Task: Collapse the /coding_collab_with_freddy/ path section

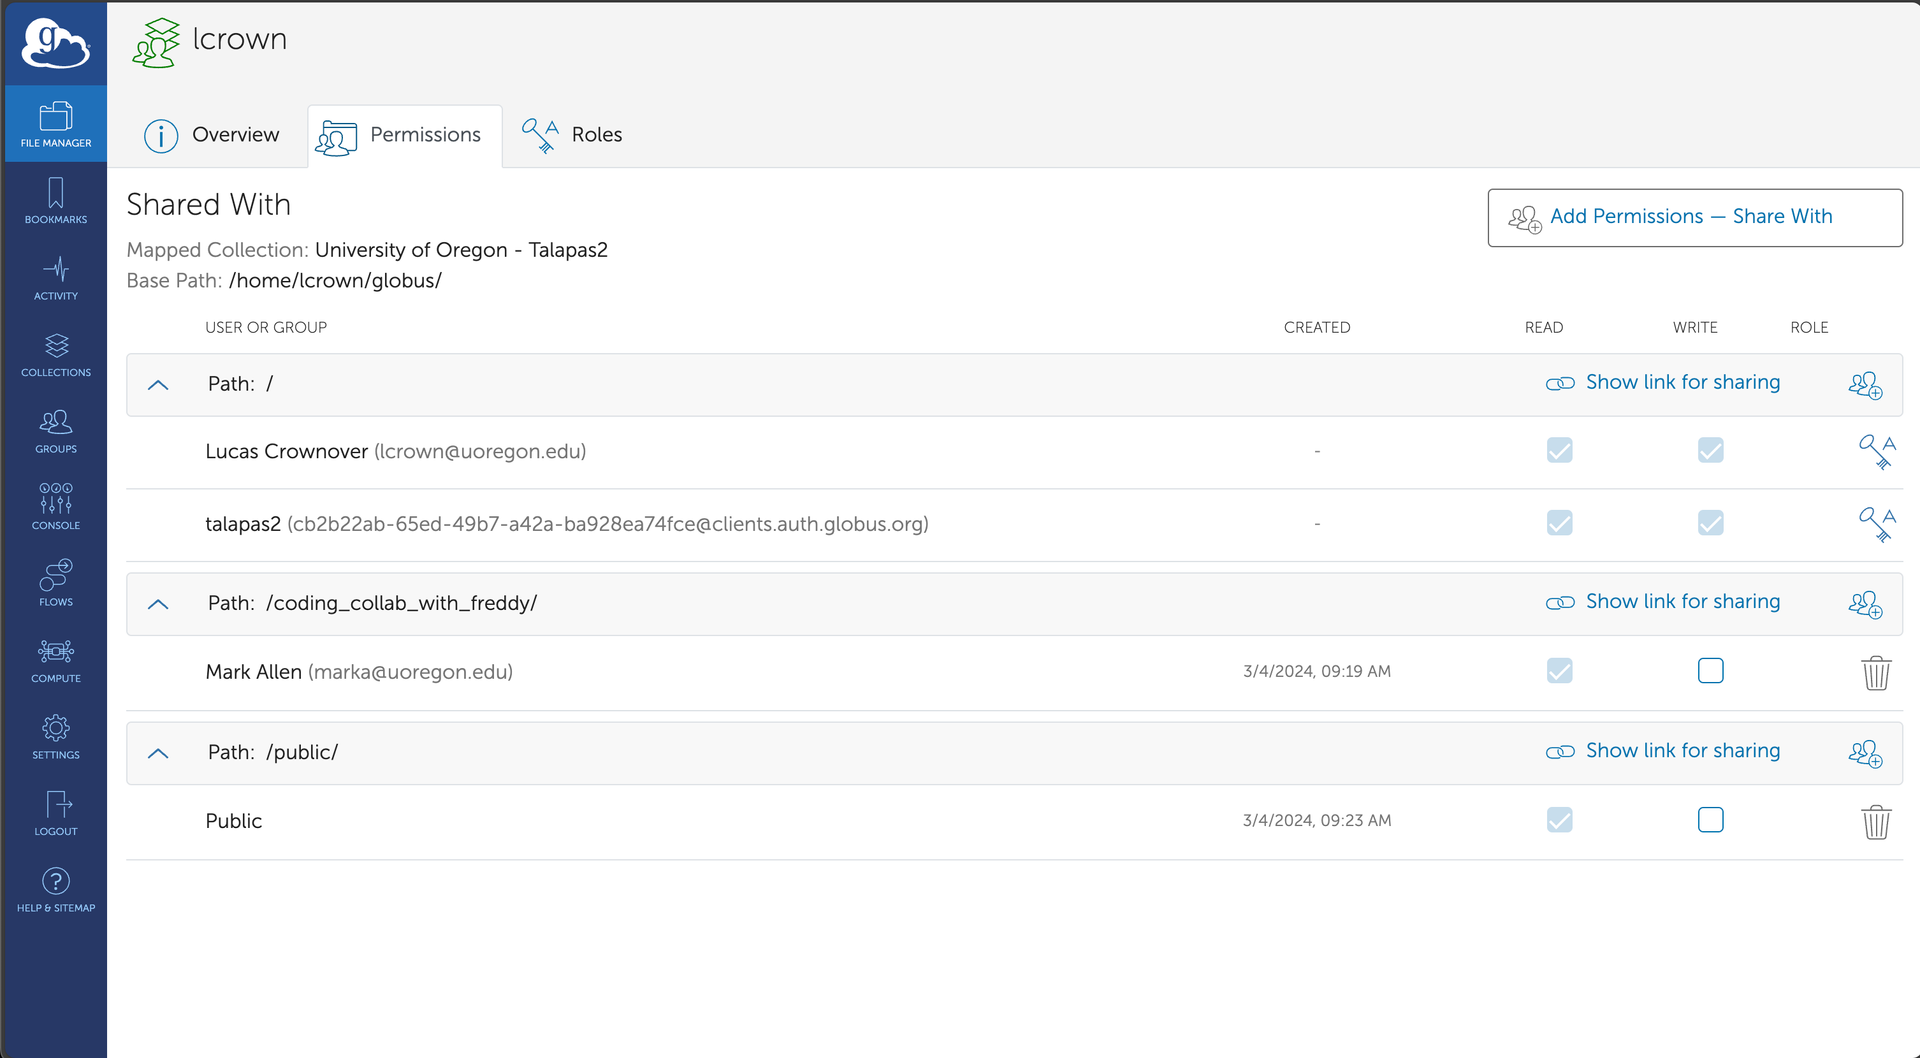Action: tap(158, 604)
